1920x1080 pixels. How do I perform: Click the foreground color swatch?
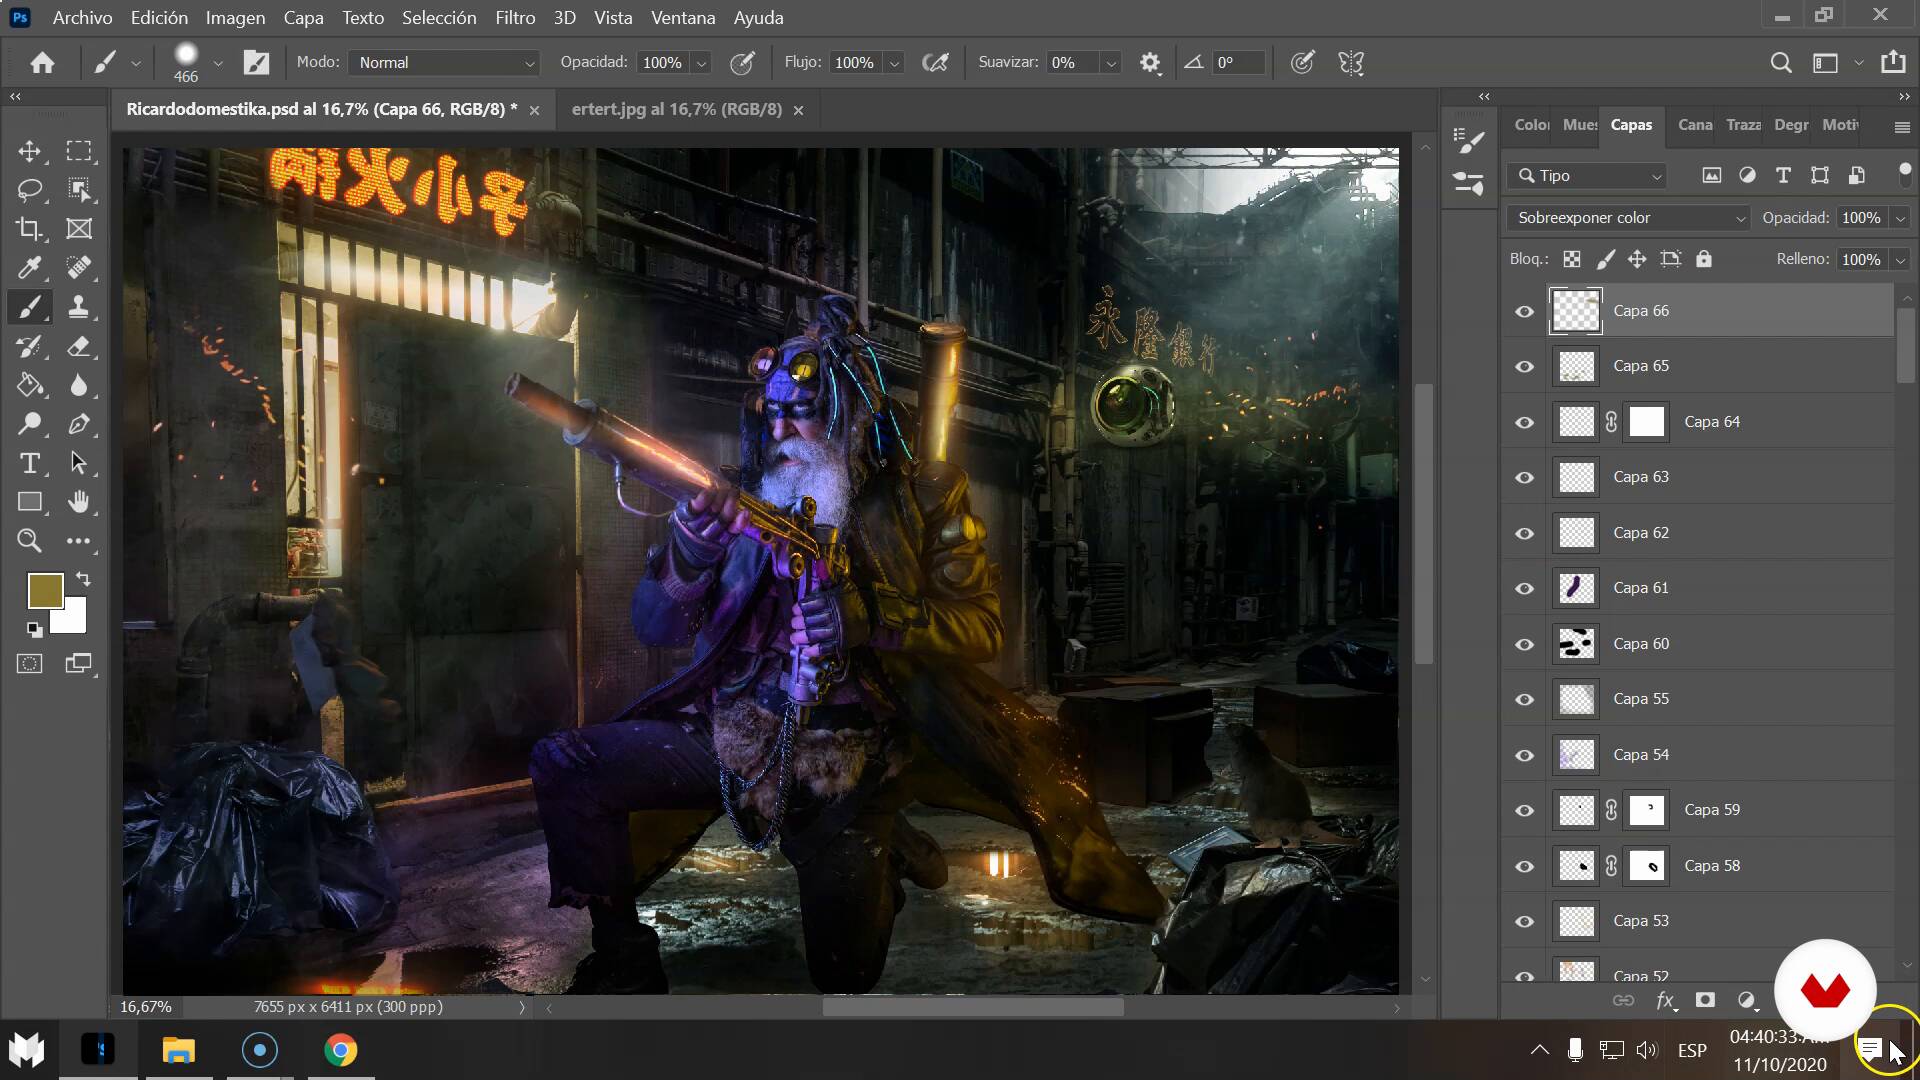45,590
